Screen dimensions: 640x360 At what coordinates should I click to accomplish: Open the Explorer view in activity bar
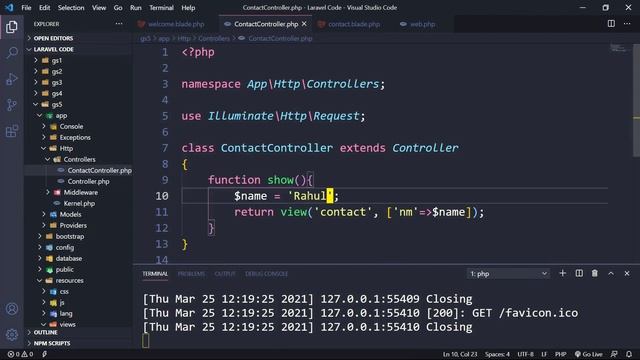(x=12, y=27)
